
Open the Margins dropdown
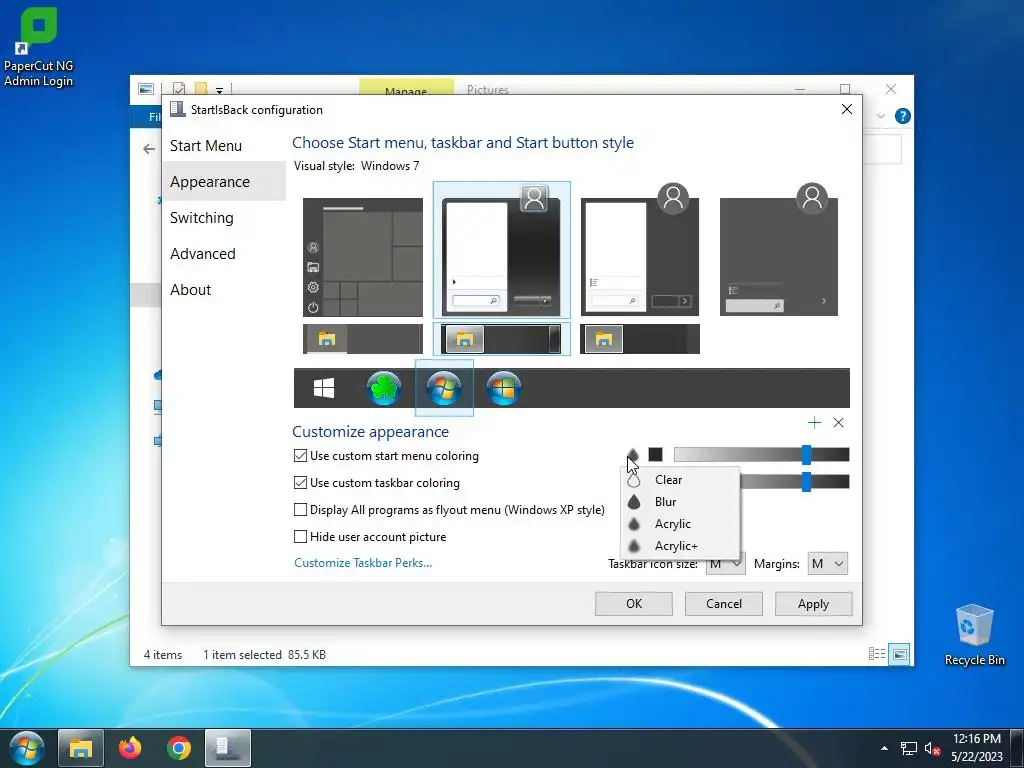[x=827, y=564]
